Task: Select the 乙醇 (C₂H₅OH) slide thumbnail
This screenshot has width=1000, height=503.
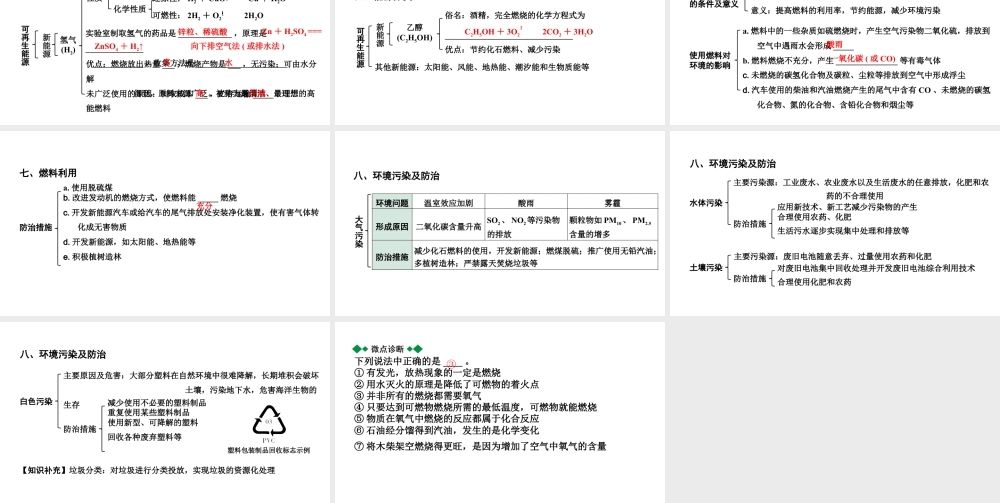Action: [x=500, y=62]
